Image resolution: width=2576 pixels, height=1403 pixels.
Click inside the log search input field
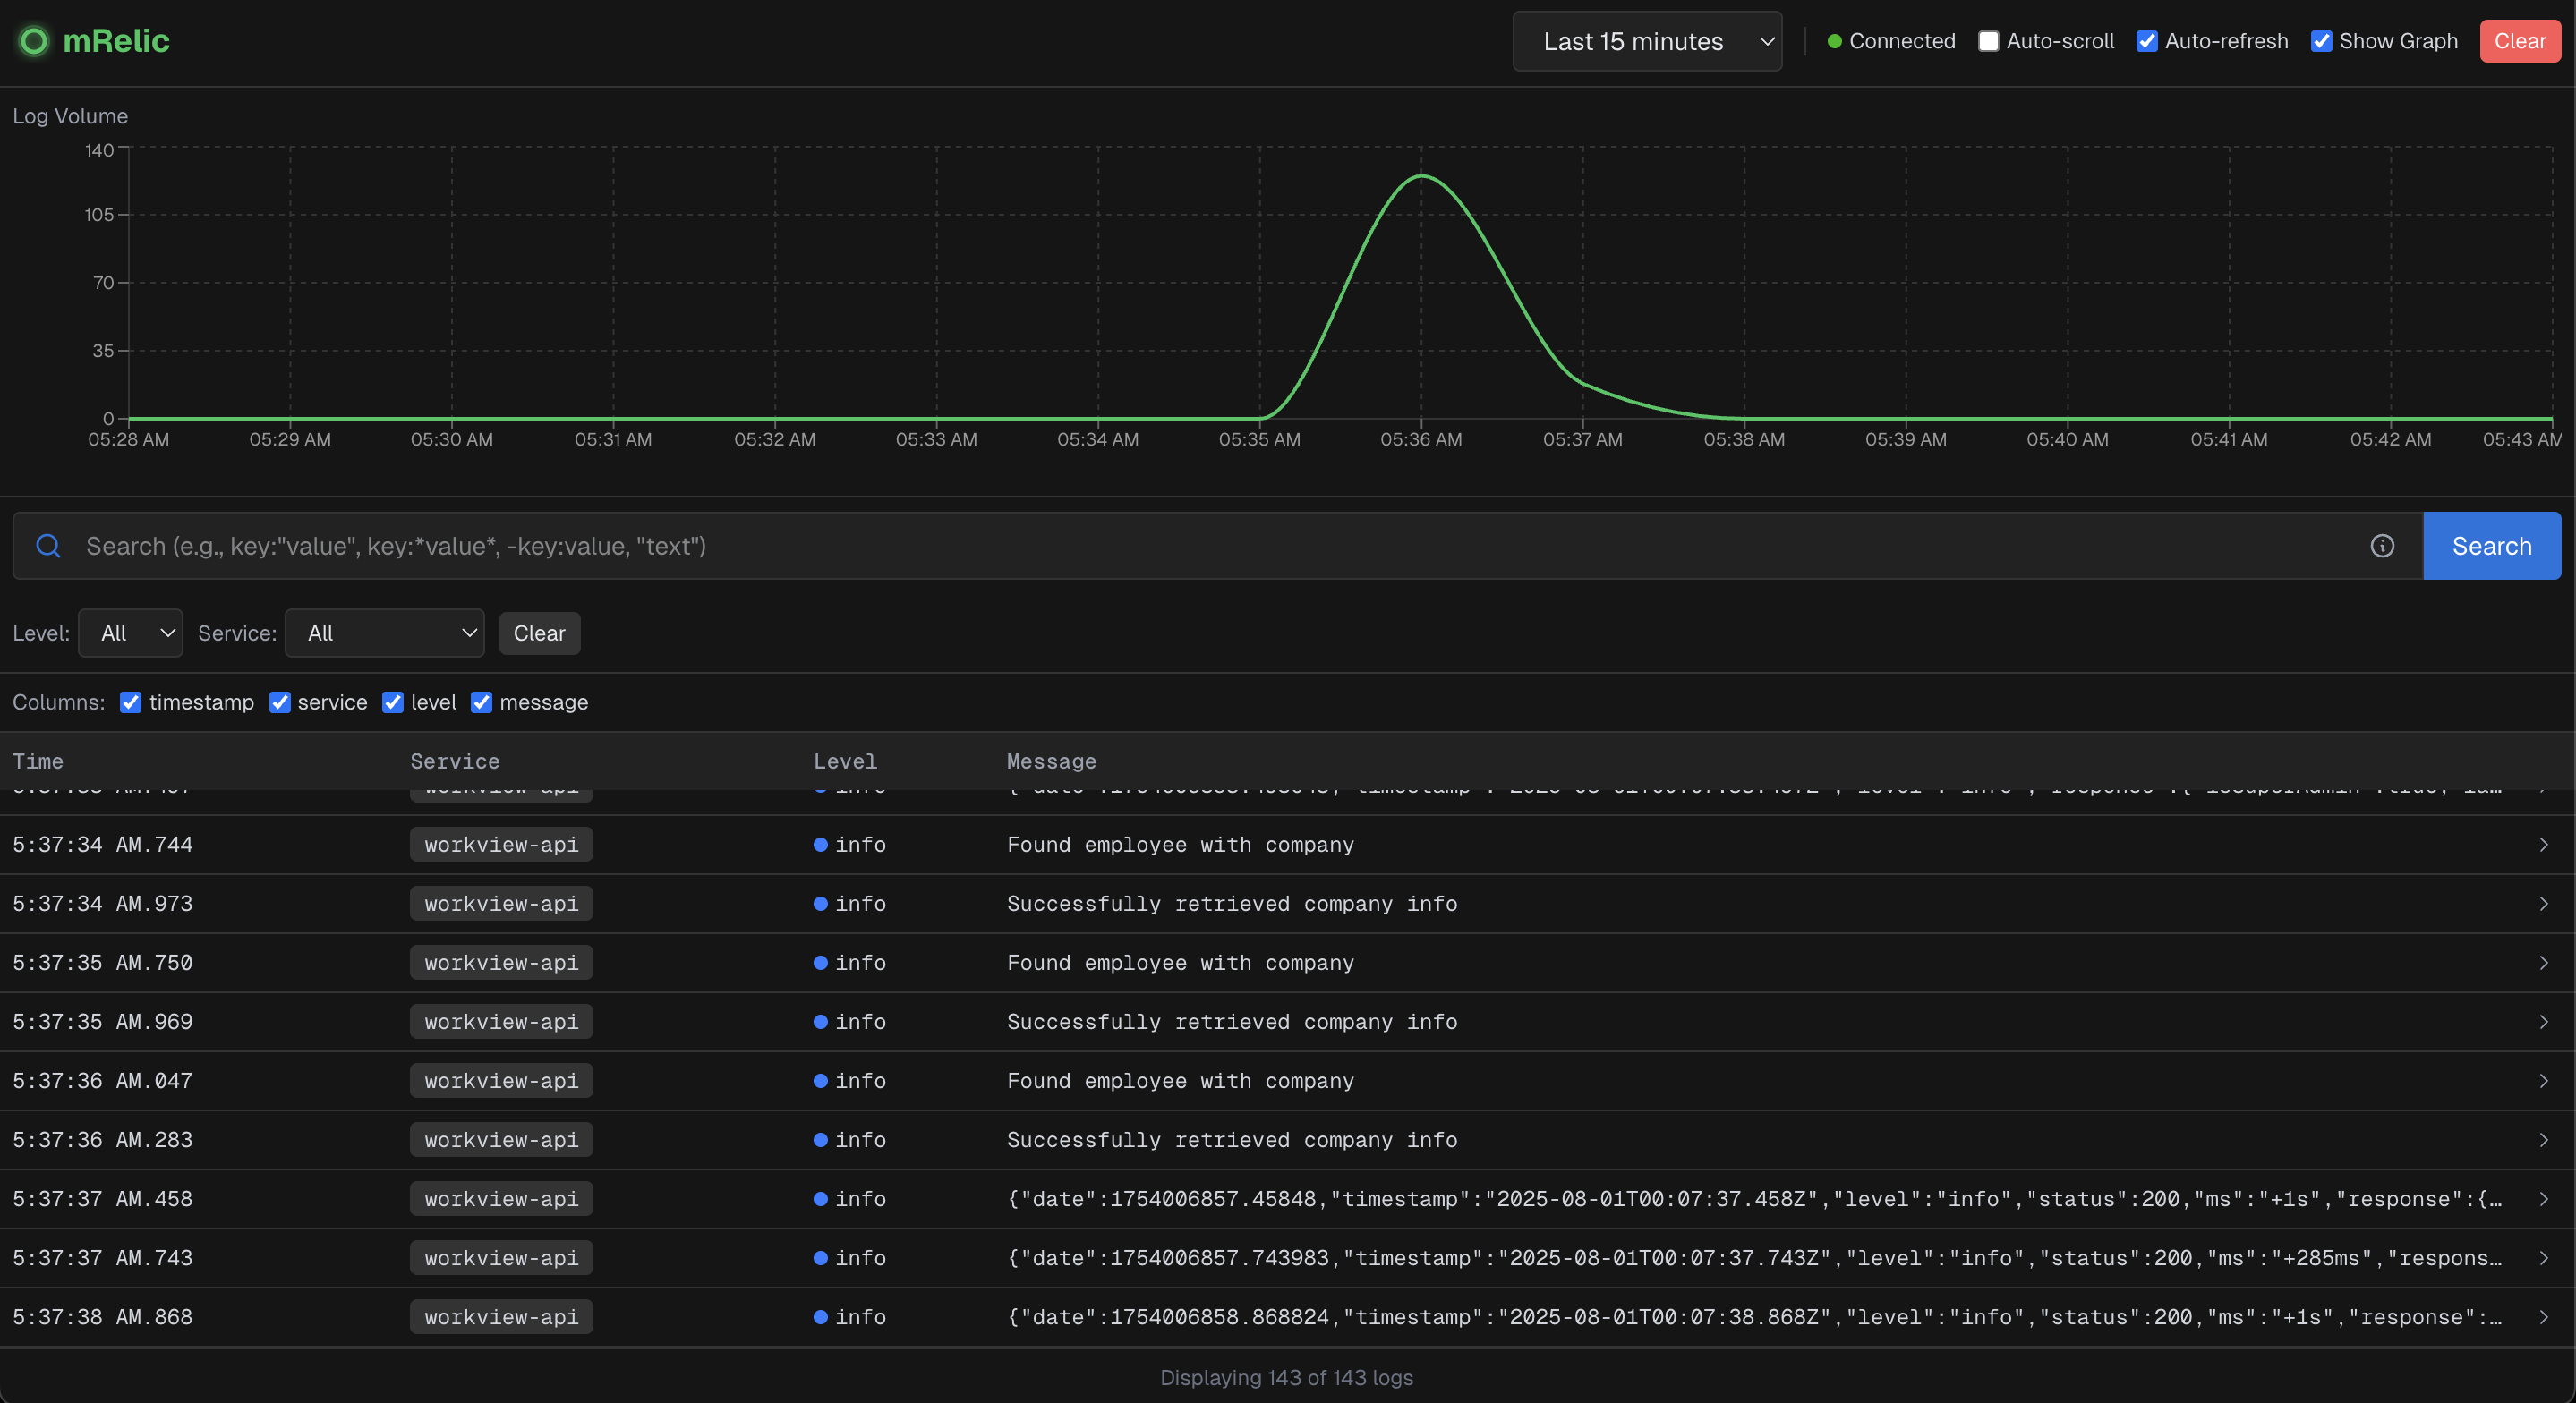coord(1220,546)
